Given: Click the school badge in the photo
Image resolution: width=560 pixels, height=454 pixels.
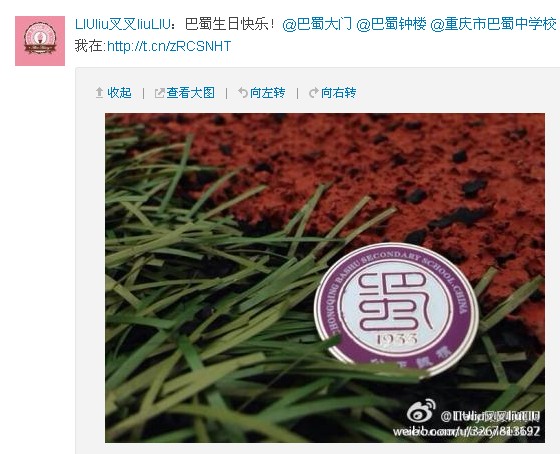Looking at the screenshot, I should (396, 309).
